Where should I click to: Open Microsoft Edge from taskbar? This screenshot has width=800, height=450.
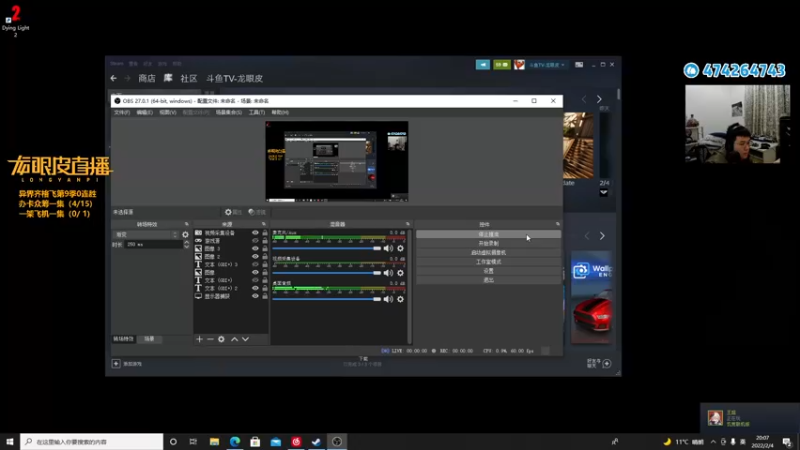tap(235, 442)
